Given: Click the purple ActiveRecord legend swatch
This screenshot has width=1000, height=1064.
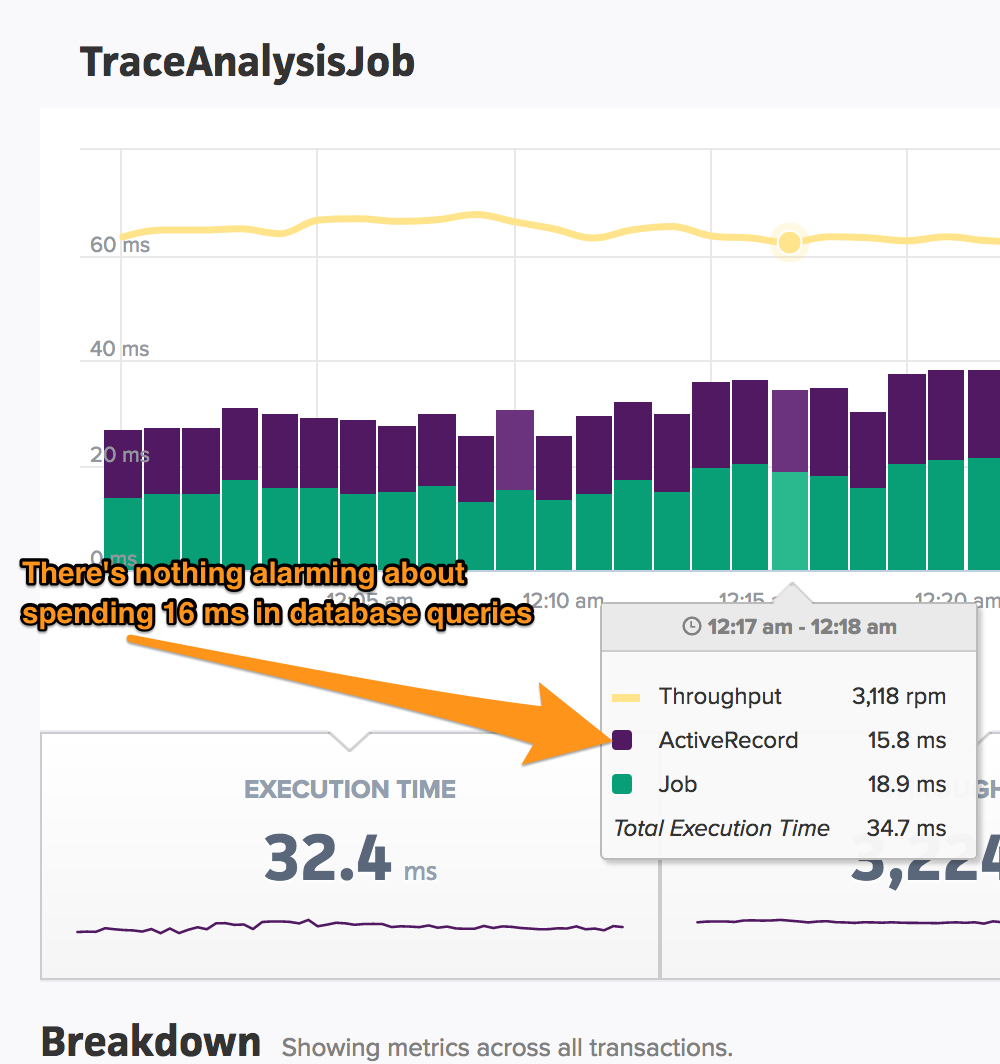Looking at the screenshot, I should click(622, 740).
